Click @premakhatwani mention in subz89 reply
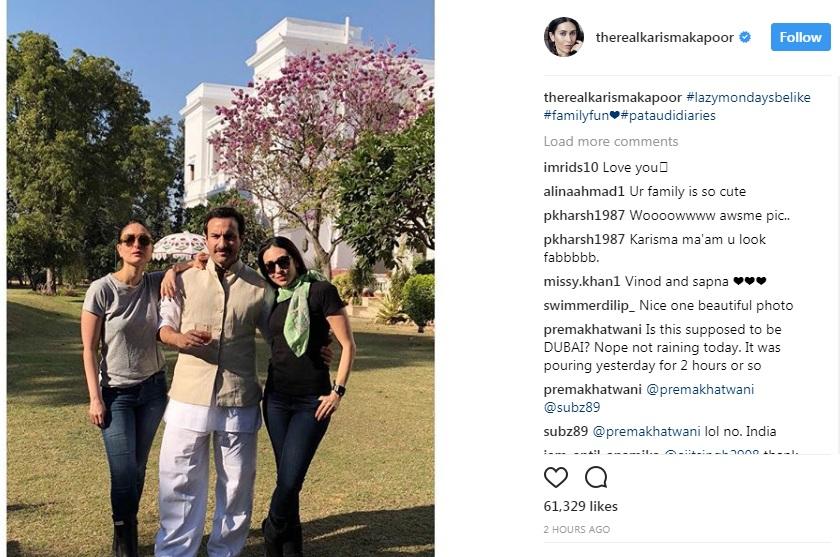840x557 pixels. tap(647, 432)
